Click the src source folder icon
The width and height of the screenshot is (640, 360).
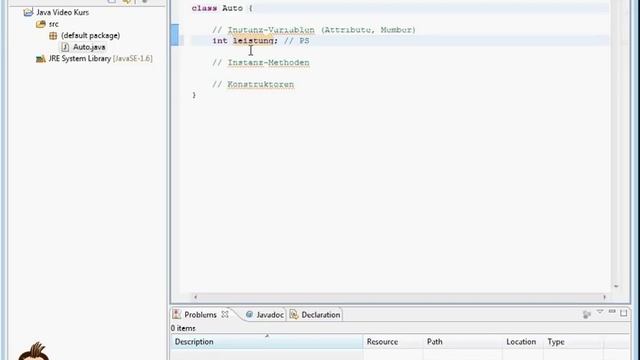40,24
